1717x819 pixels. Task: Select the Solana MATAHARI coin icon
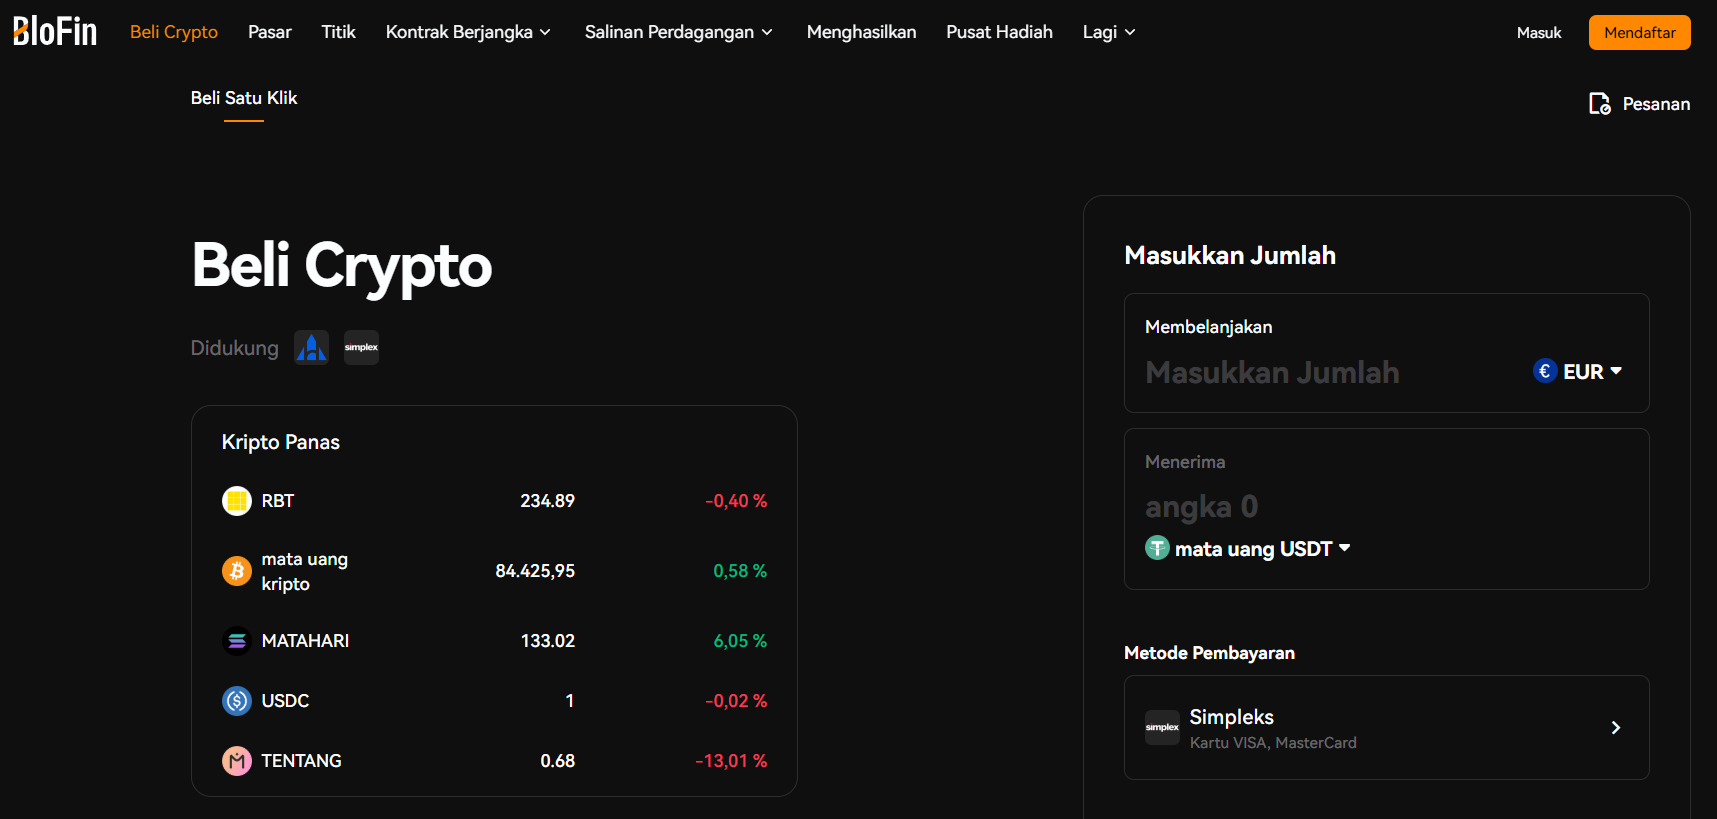[237, 641]
